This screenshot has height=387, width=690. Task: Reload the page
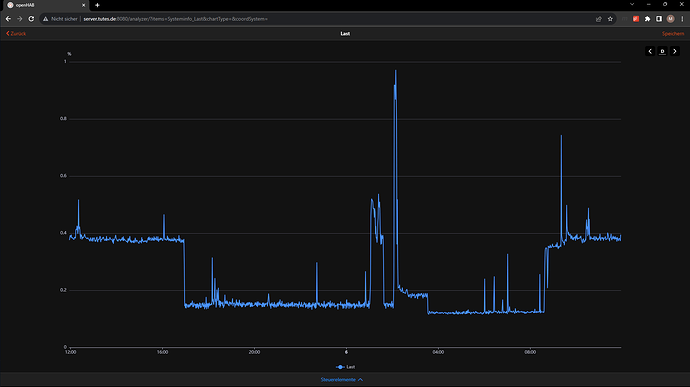[31, 19]
